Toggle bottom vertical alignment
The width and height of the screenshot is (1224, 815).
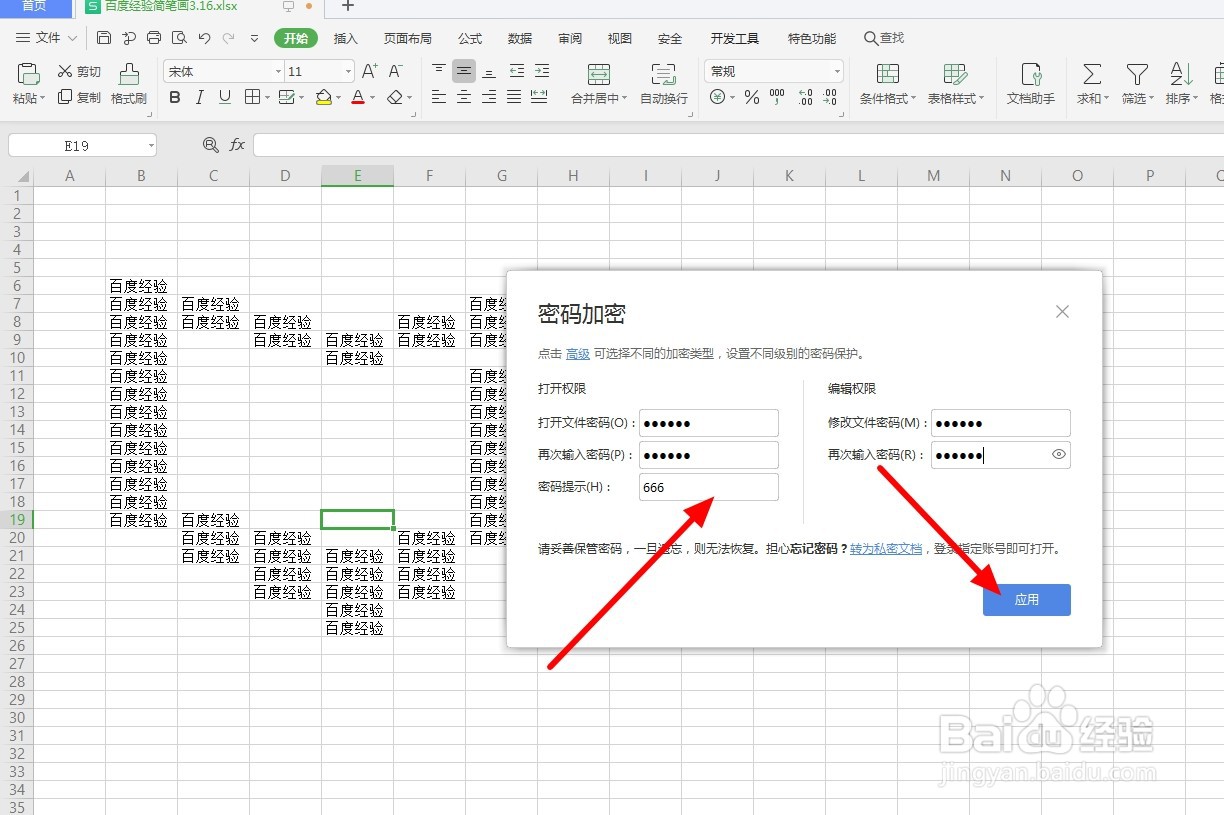click(x=489, y=71)
